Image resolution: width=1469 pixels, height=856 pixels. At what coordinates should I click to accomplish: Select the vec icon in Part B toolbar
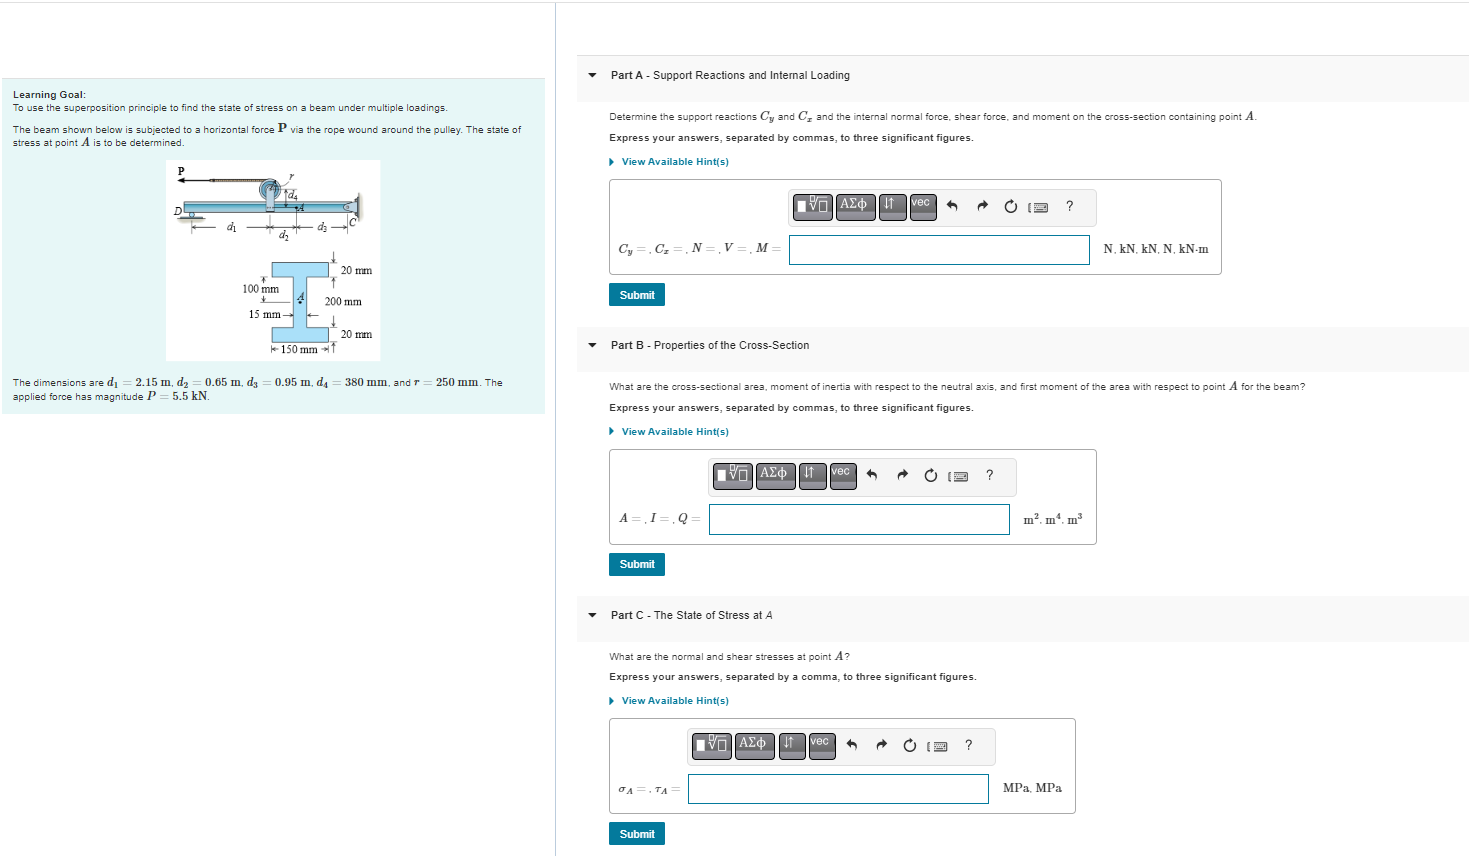tap(841, 476)
